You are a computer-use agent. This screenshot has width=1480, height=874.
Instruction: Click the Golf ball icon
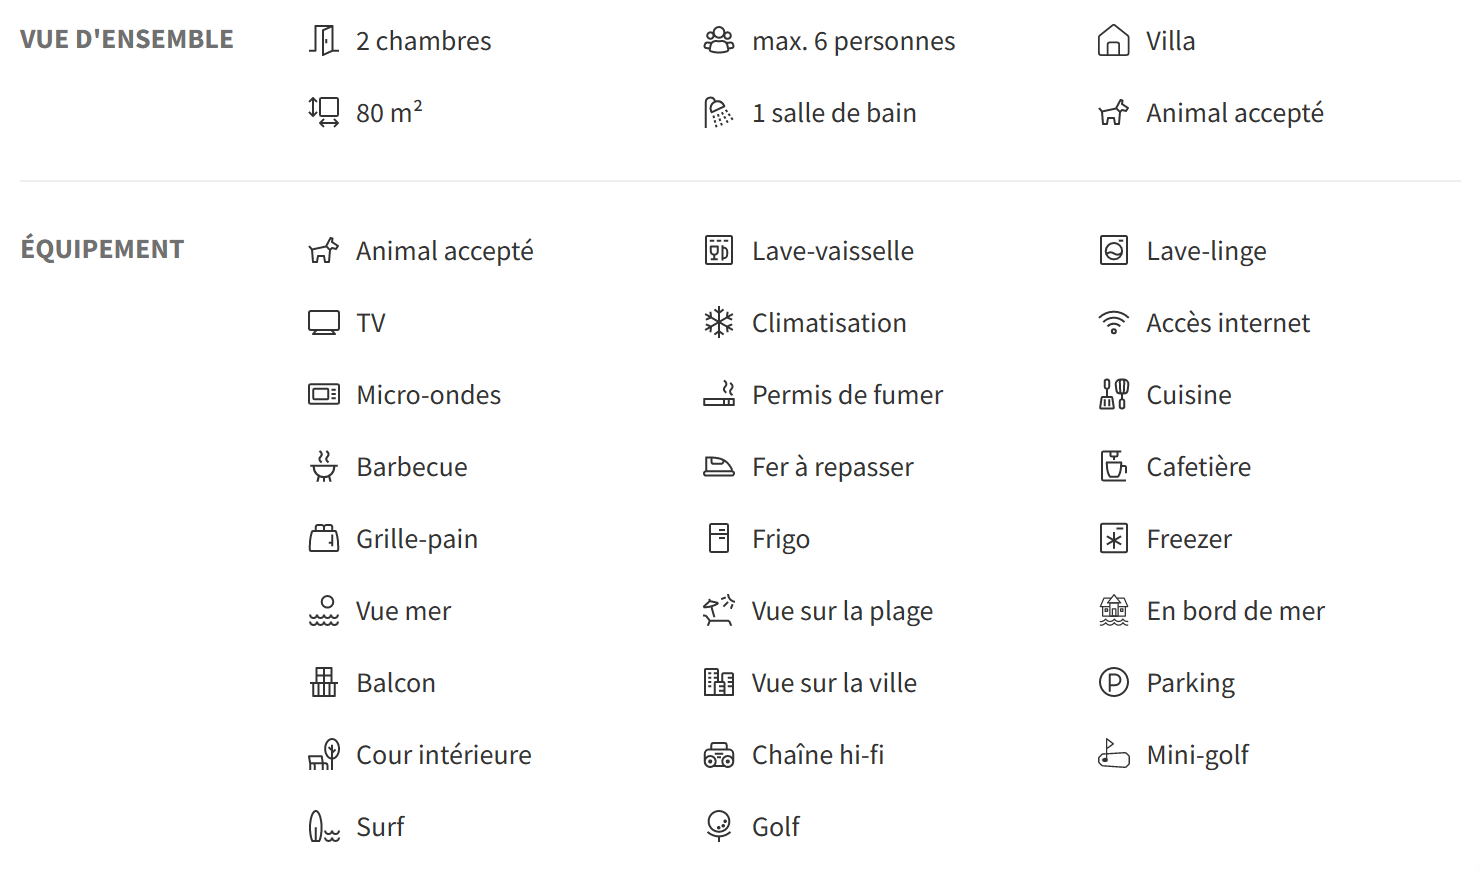tap(719, 826)
